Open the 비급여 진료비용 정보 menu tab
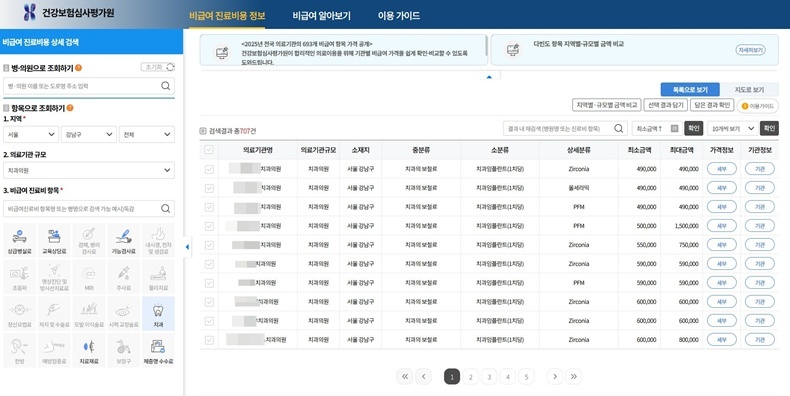The height and width of the screenshot is (396, 790). pos(227,15)
